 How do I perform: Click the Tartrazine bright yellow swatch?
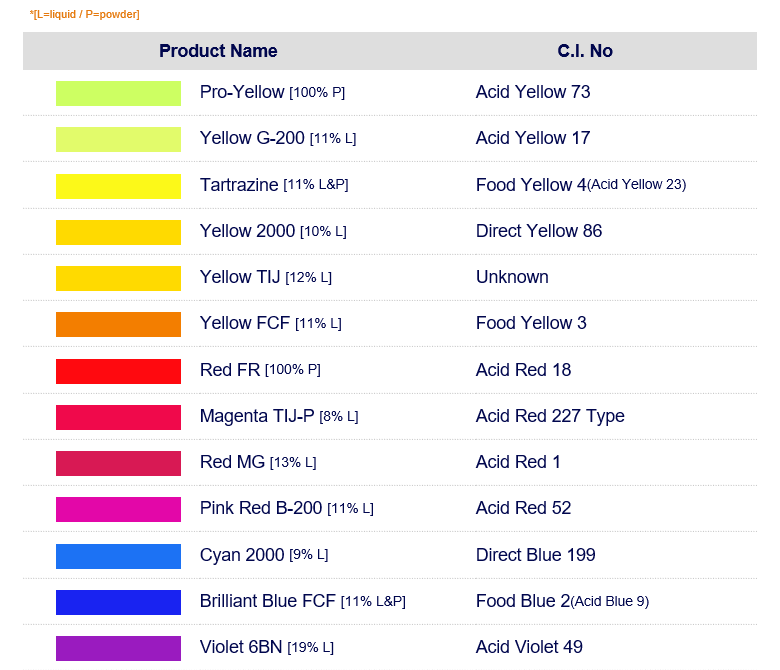tap(118, 186)
